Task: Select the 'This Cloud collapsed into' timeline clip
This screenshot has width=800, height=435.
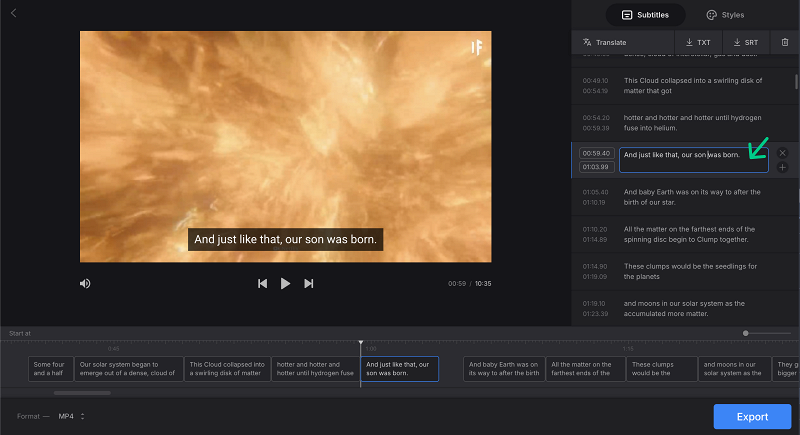Action: point(228,369)
